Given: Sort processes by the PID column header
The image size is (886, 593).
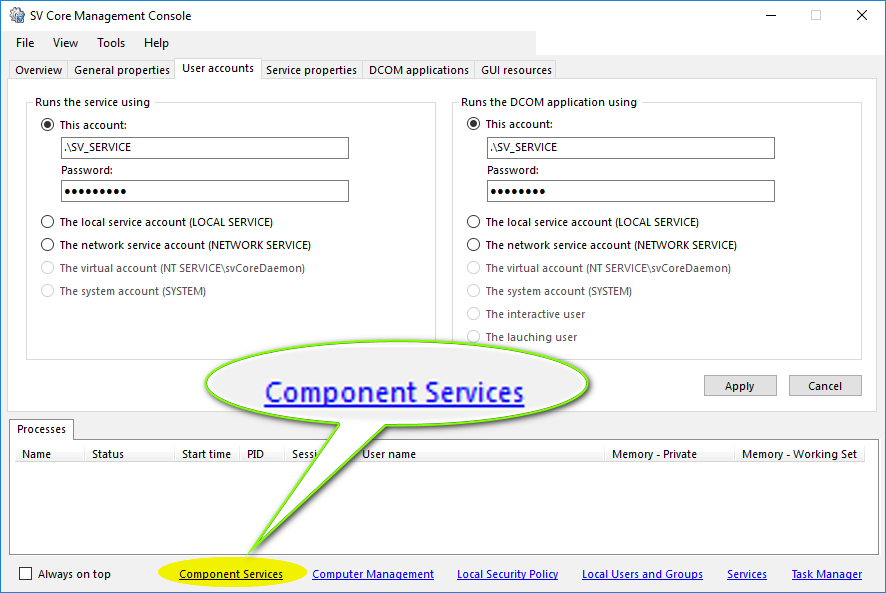Looking at the screenshot, I should point(256,454).
